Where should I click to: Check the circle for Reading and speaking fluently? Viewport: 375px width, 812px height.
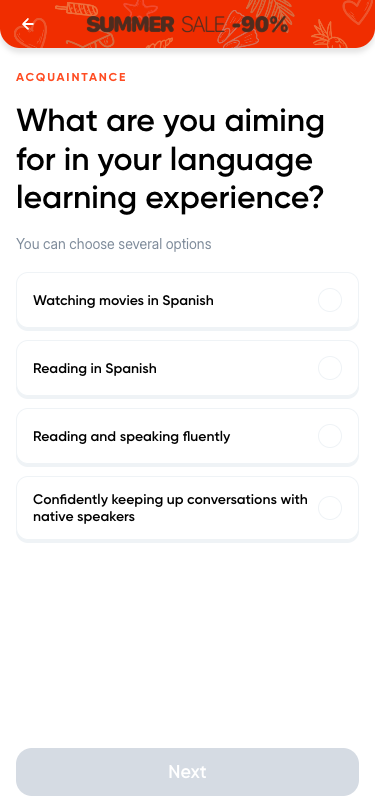(330, 436)
